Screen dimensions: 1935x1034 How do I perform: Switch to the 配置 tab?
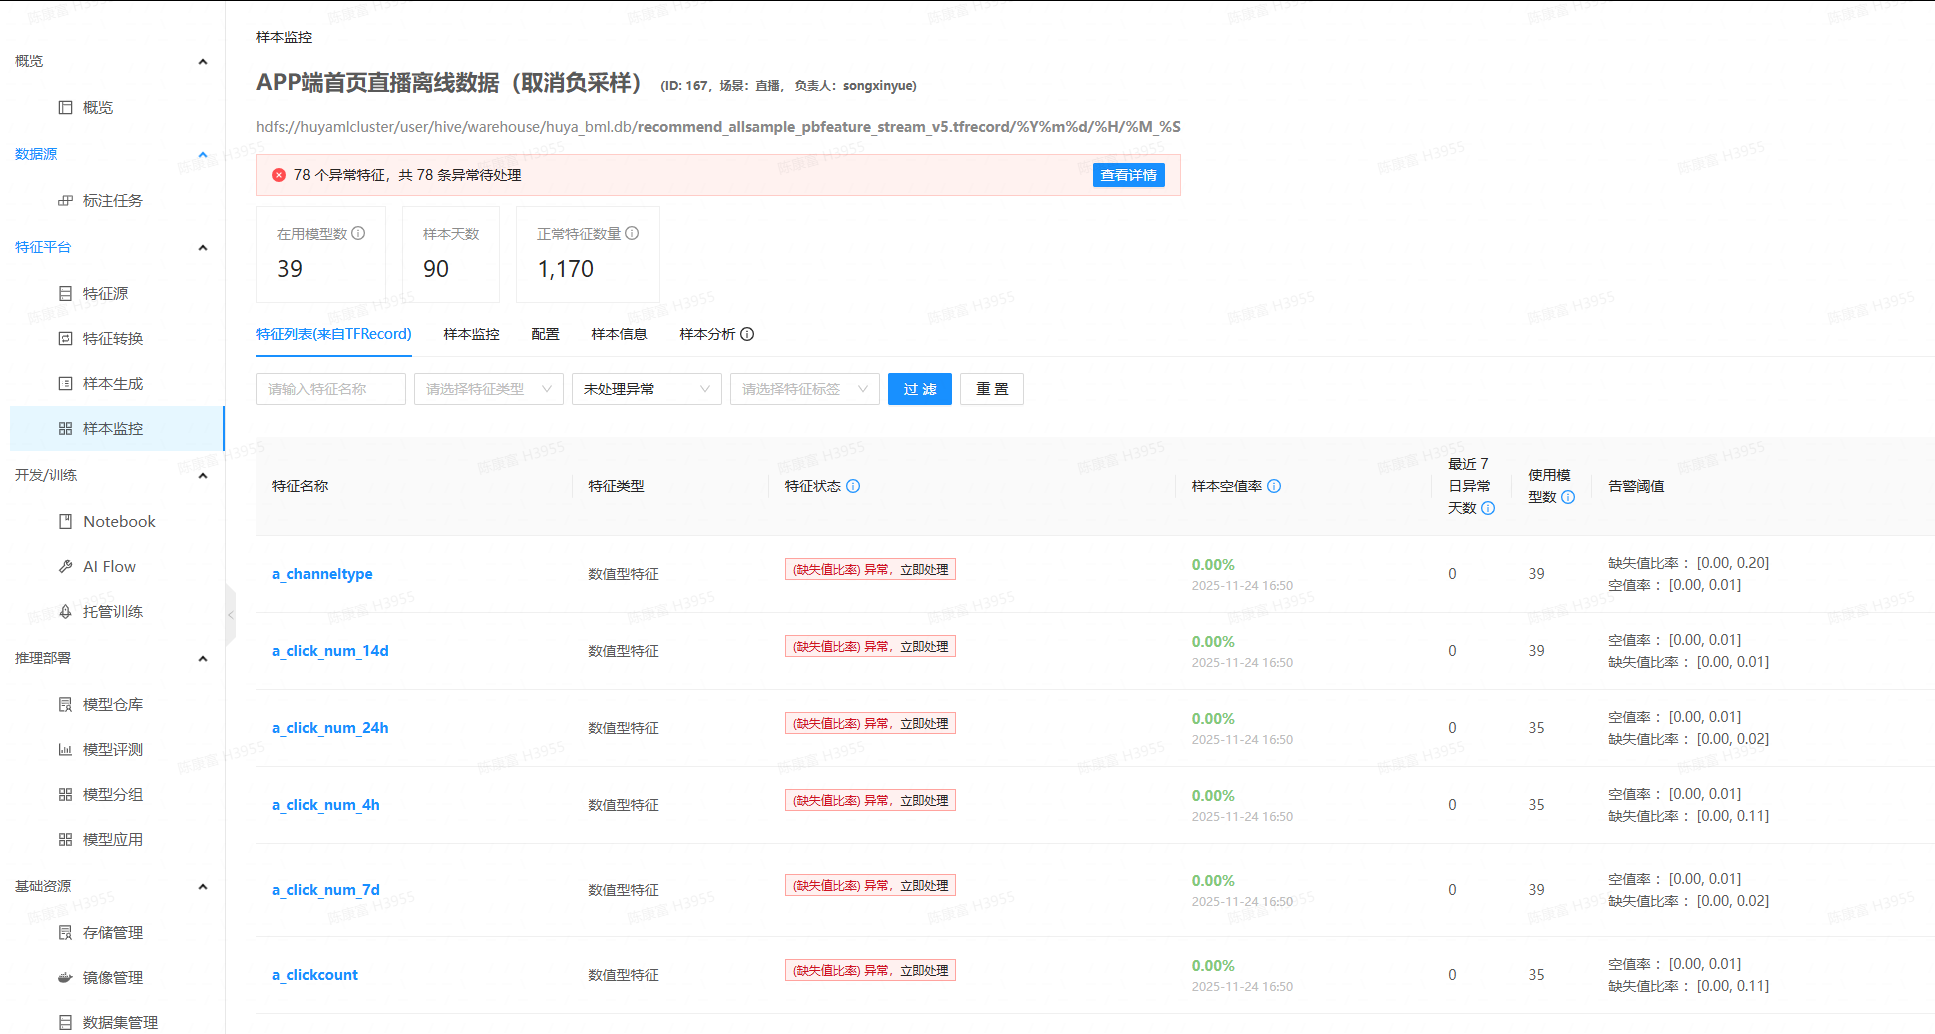pyautogui.click(x=545, y=334)
